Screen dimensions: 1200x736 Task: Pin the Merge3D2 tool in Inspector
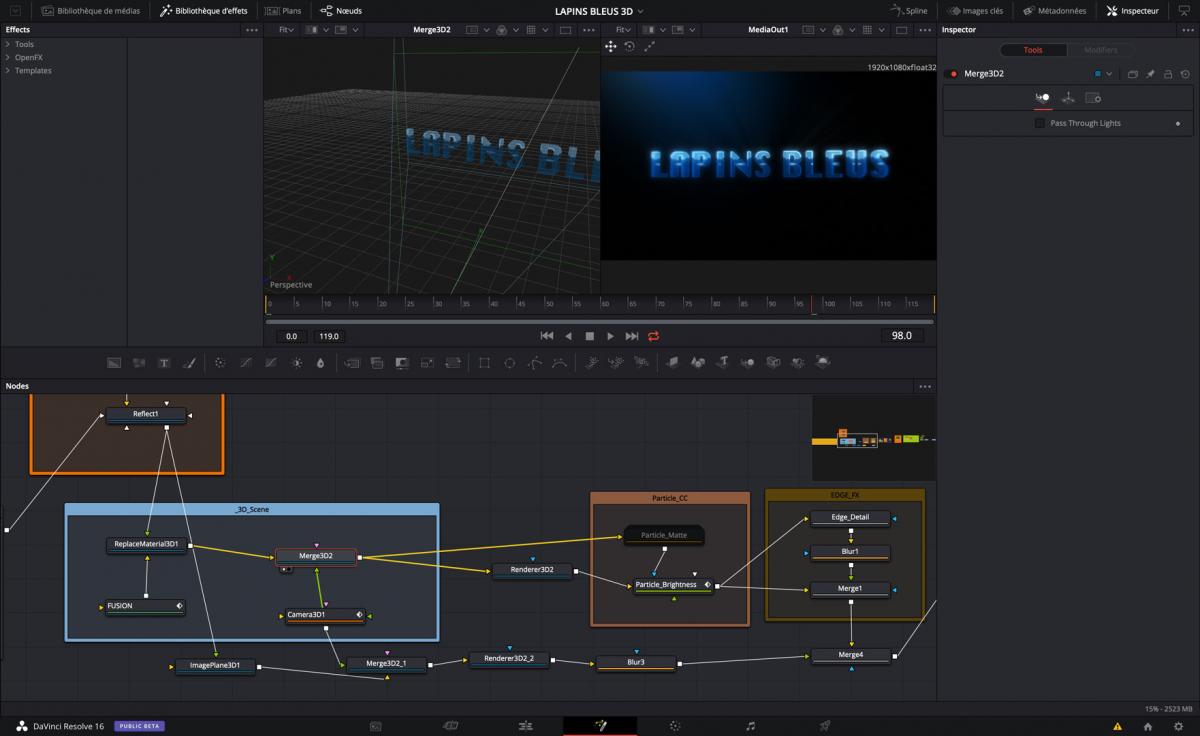[x=1150, y=74]
